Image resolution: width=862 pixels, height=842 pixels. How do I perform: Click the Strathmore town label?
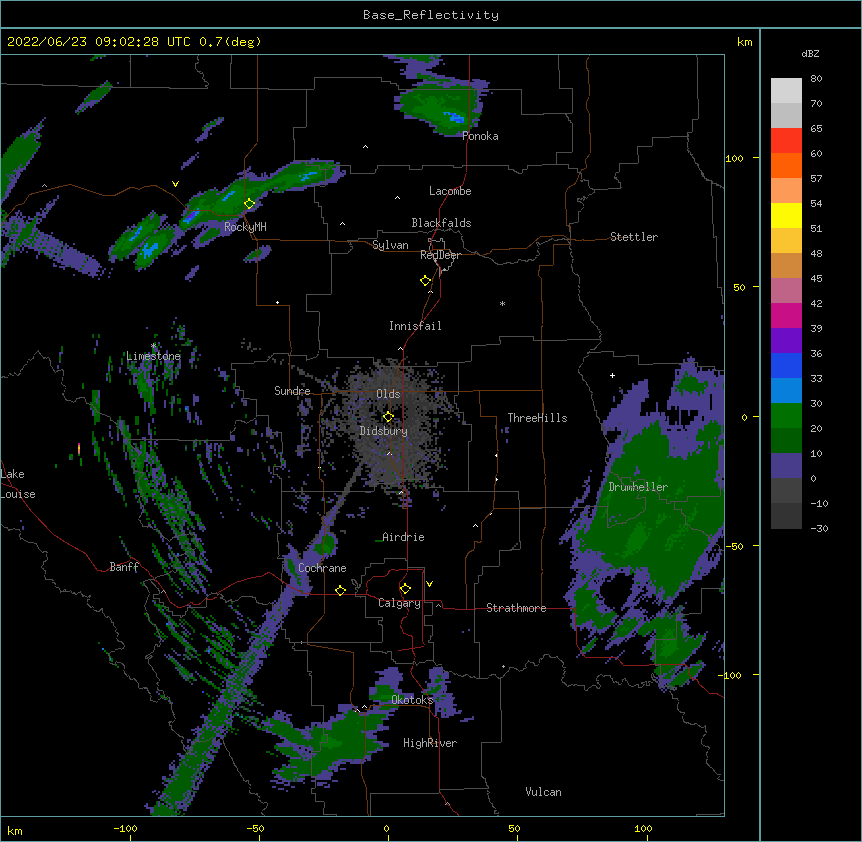tap(516, 608)
